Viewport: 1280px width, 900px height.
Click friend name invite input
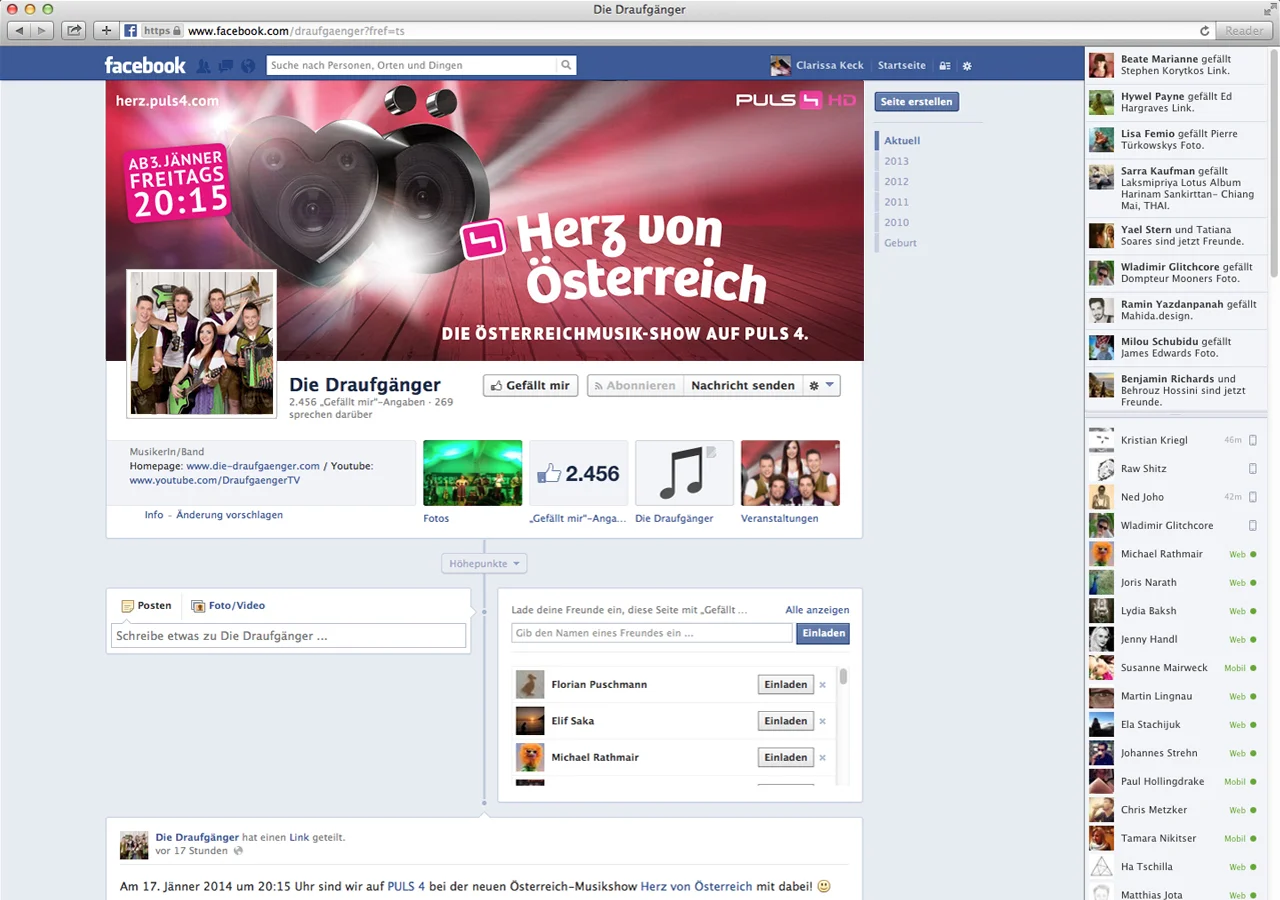coord(651,633)
